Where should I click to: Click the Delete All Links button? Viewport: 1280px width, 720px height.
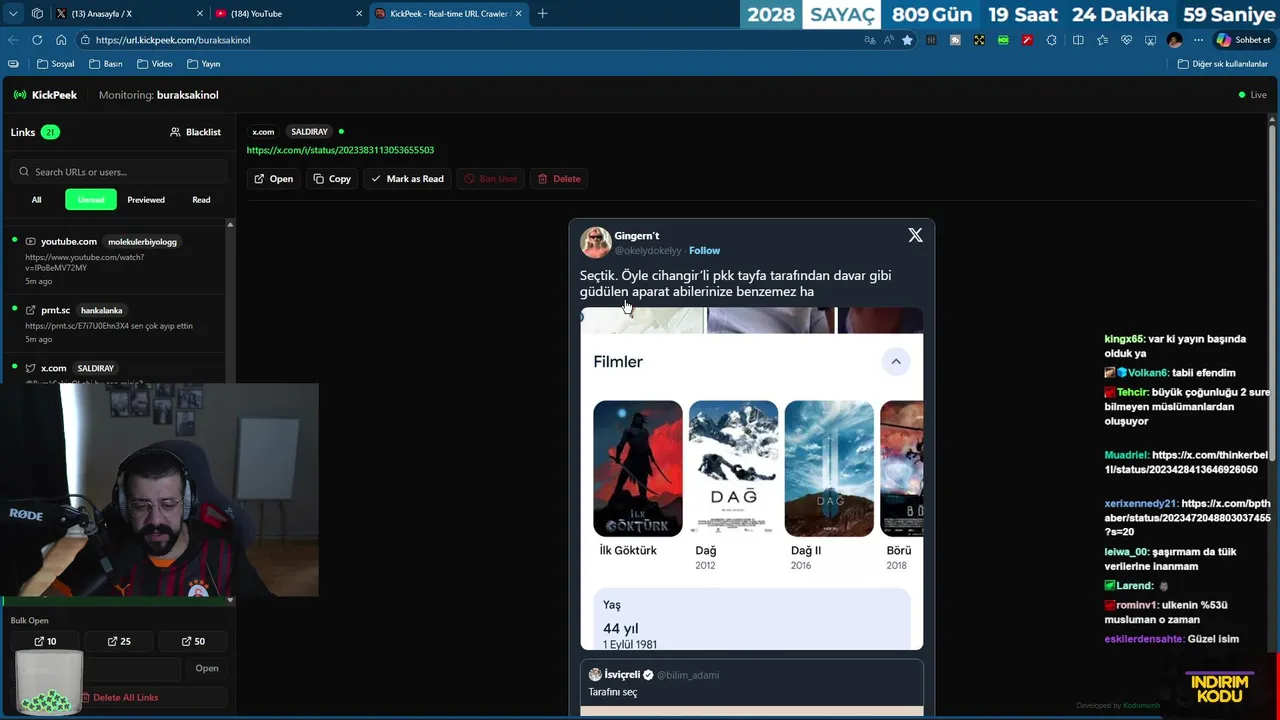point(119,697)
